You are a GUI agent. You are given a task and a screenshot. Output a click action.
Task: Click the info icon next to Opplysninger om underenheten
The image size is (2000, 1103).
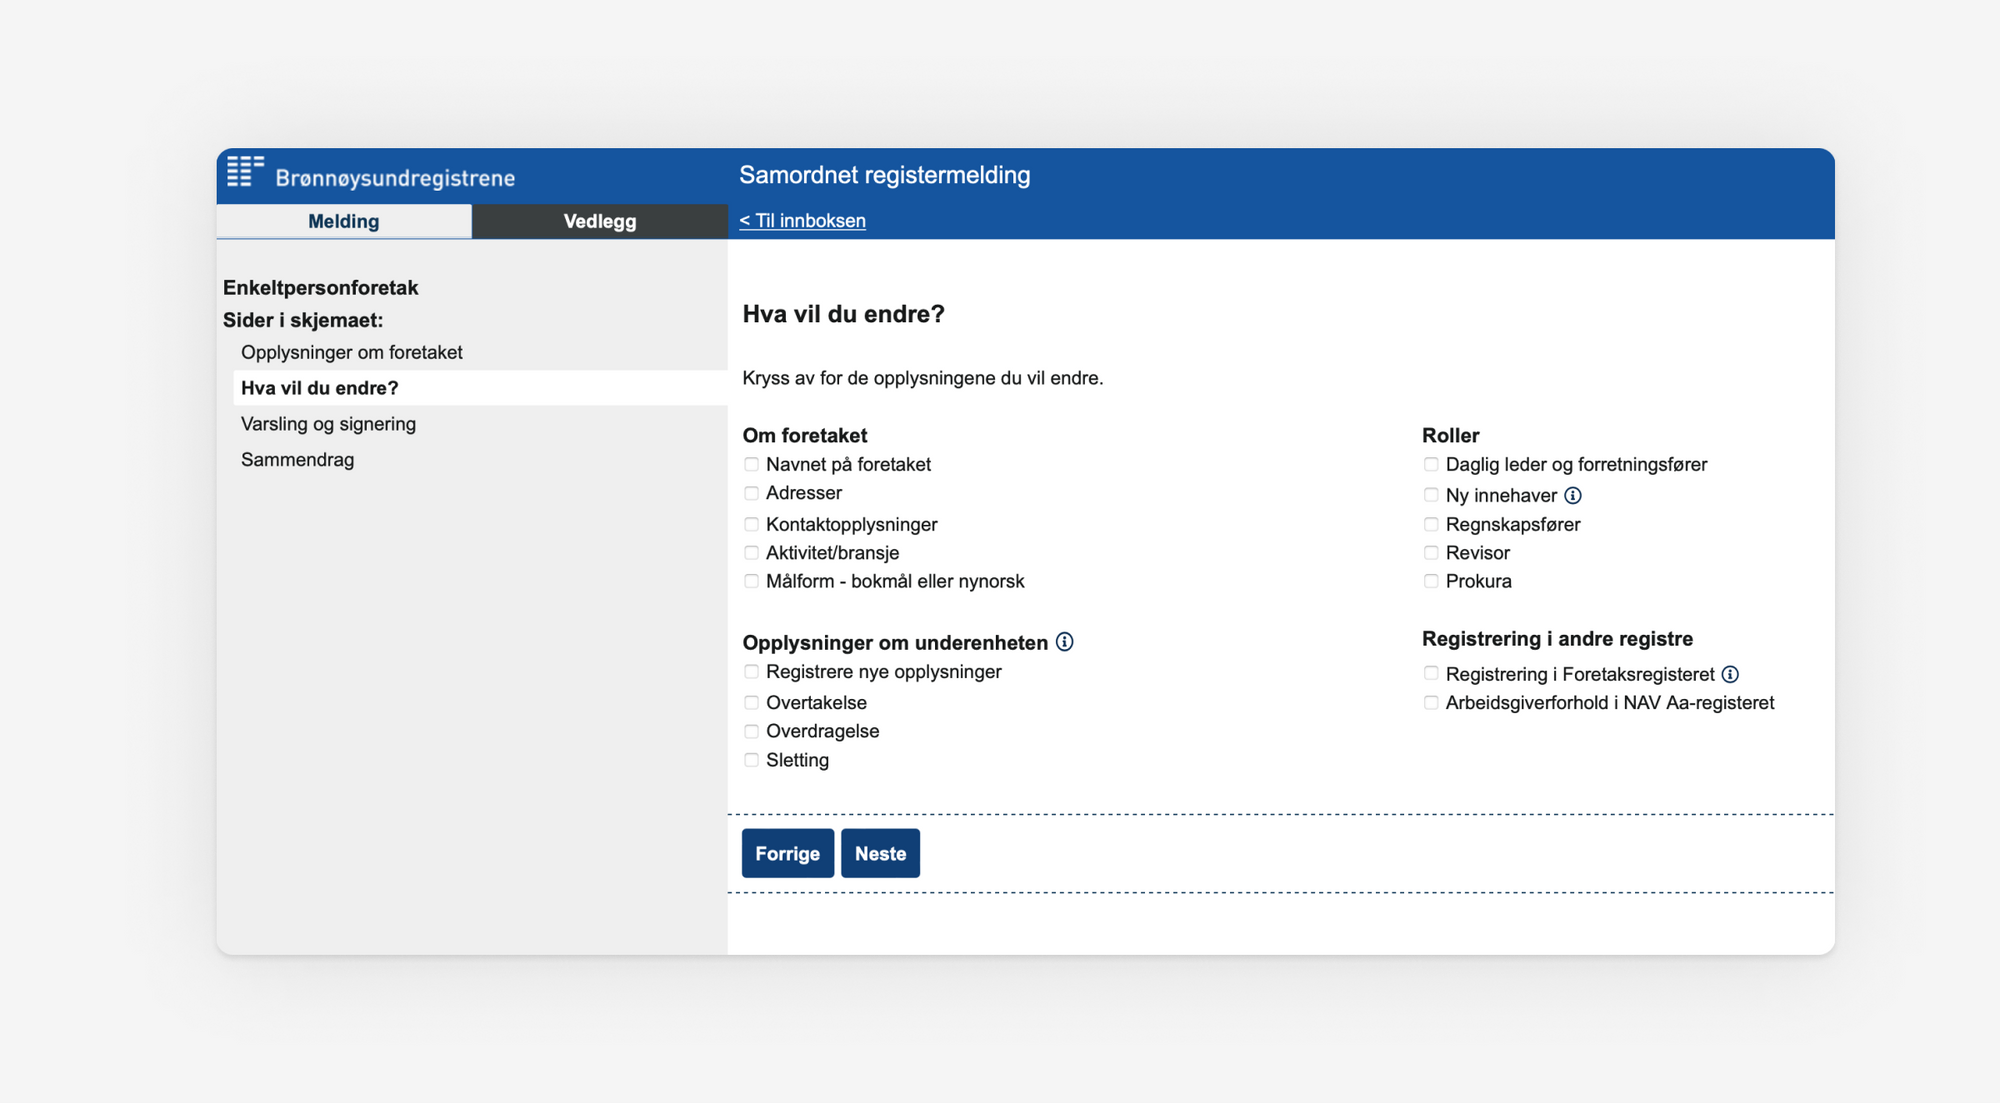click(1065, 642)
